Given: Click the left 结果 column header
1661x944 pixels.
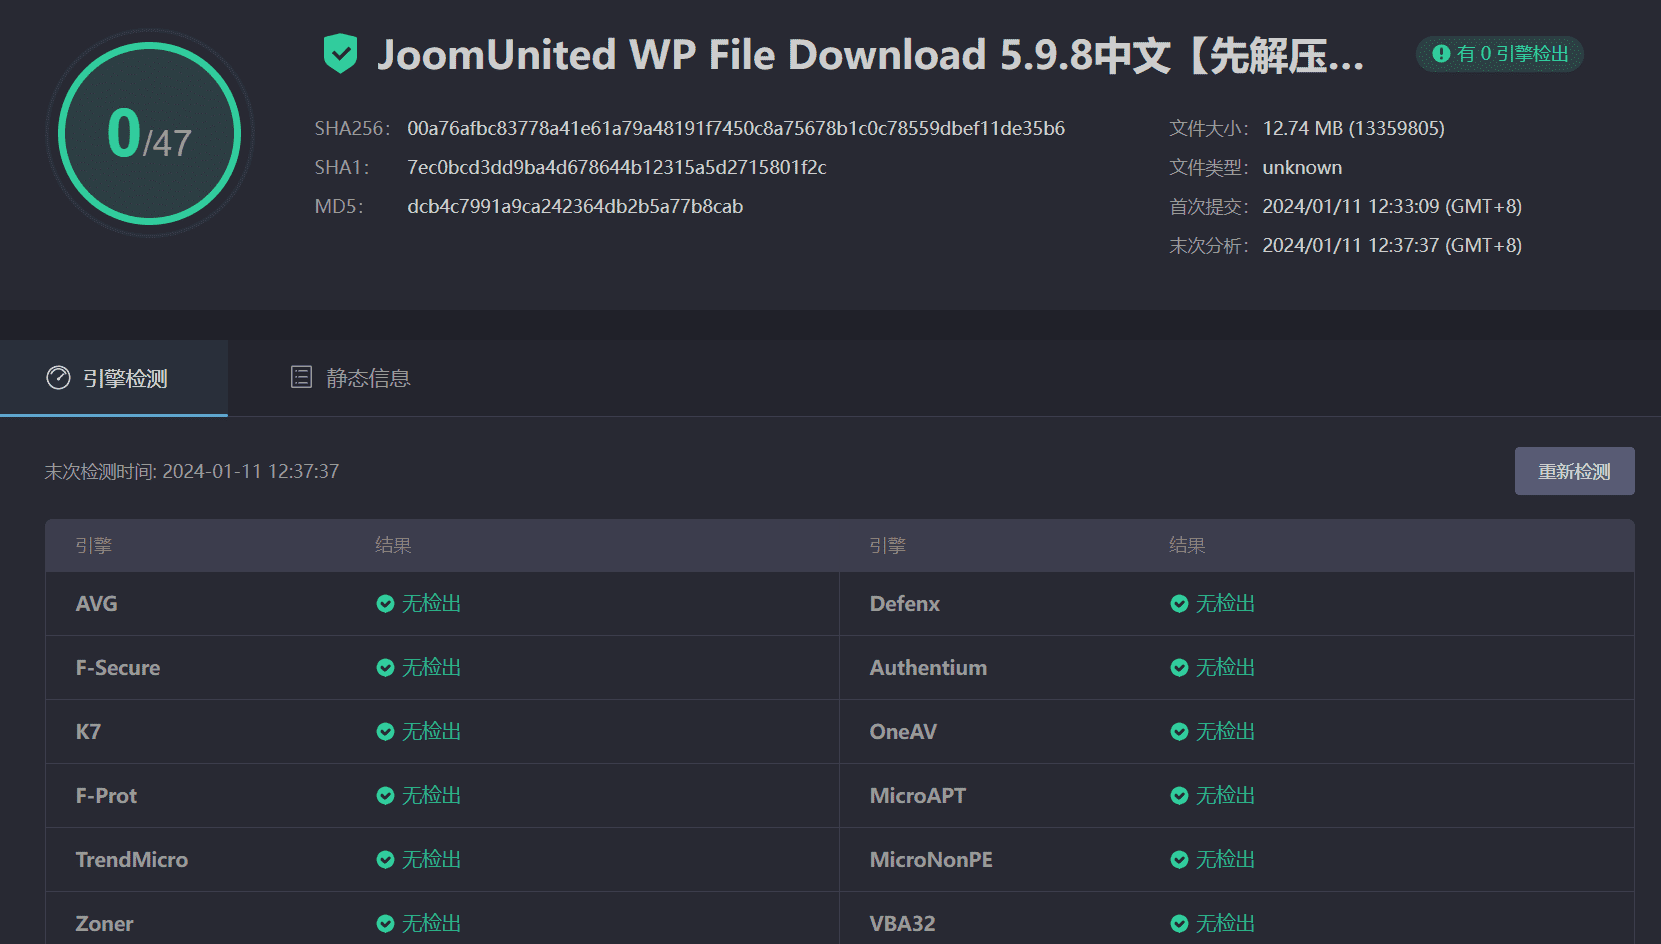Looking at the screenshot, I should point(393,546).
